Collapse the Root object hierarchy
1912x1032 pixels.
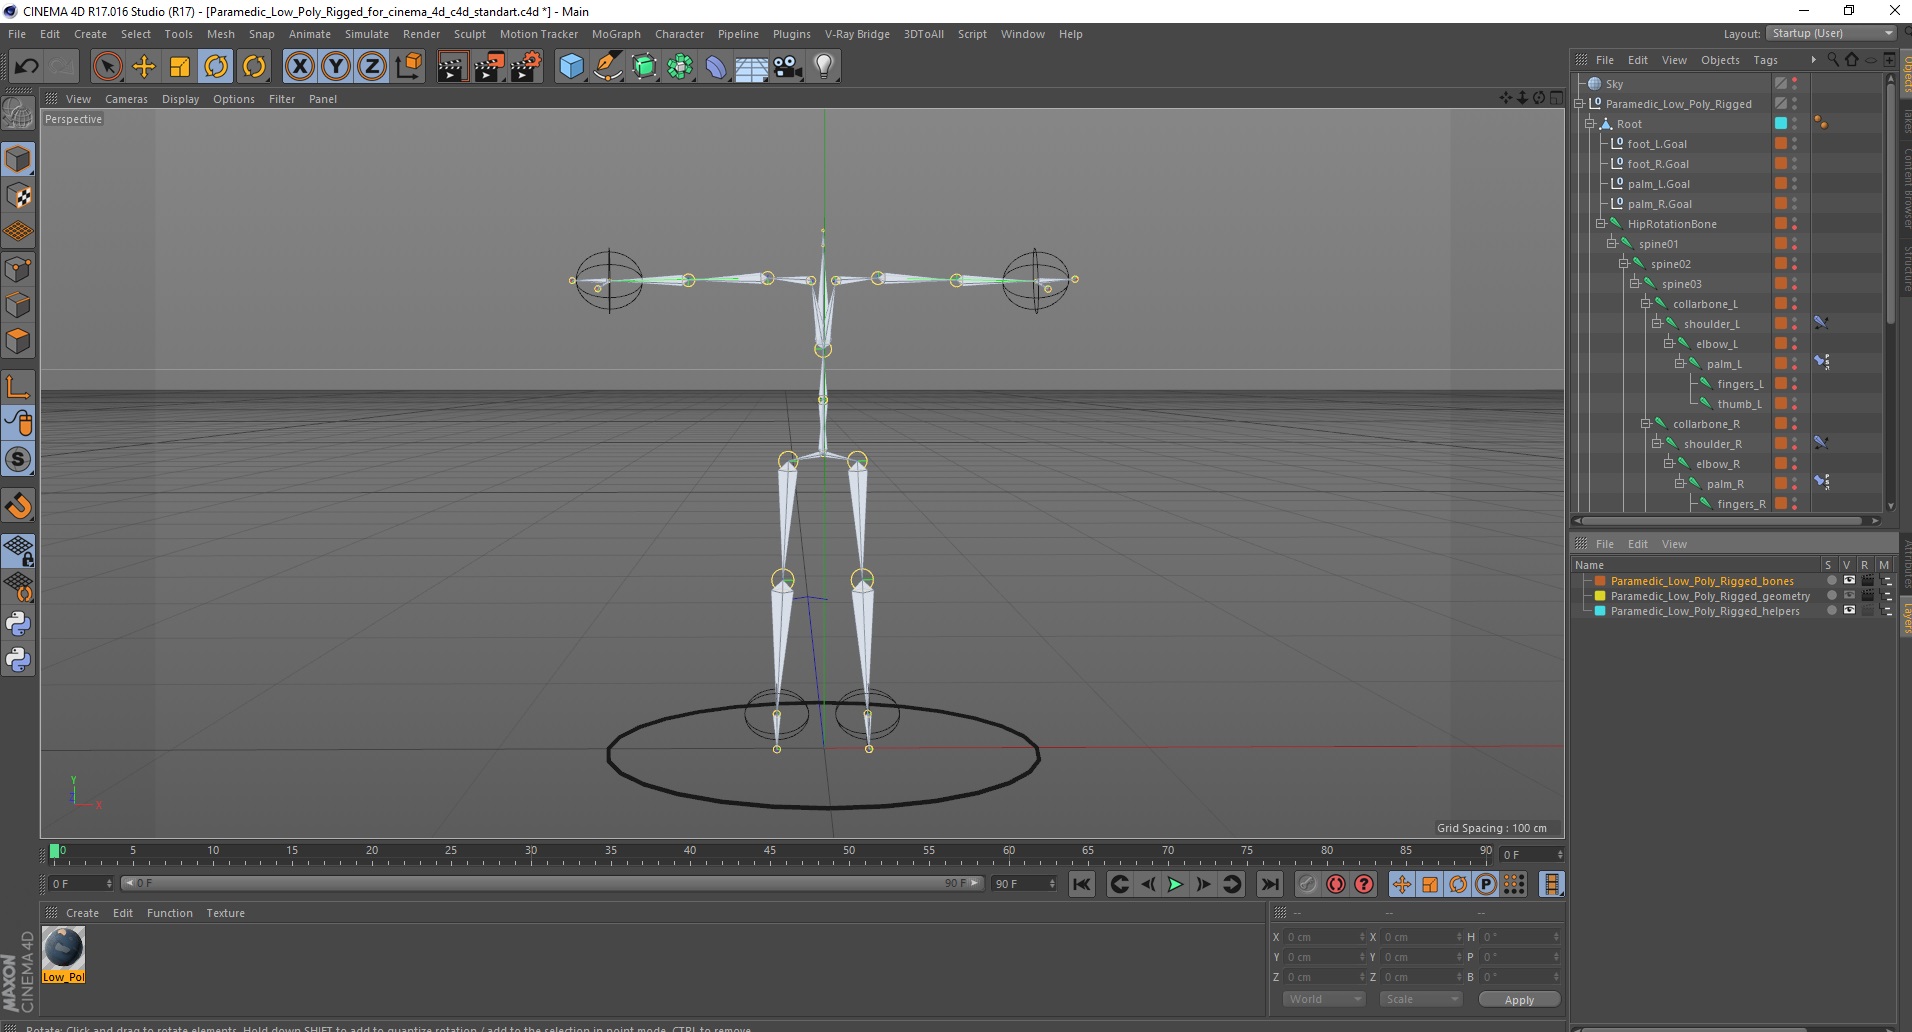1589,124
